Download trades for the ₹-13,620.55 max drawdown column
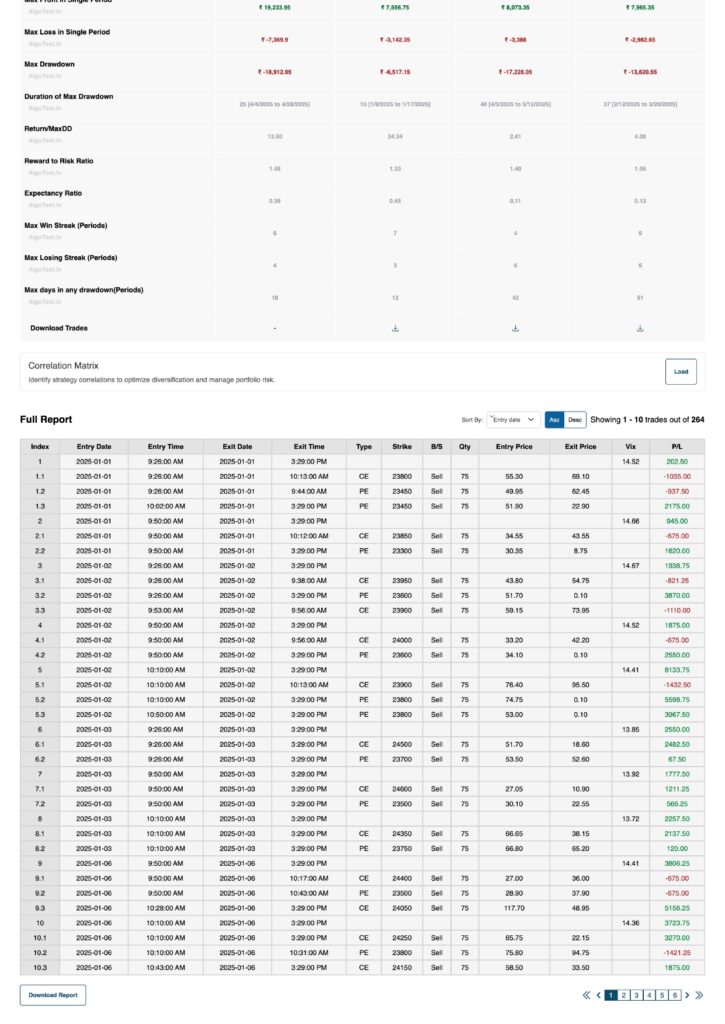The height and width of the screenshot is (1024, 725). 640,328
